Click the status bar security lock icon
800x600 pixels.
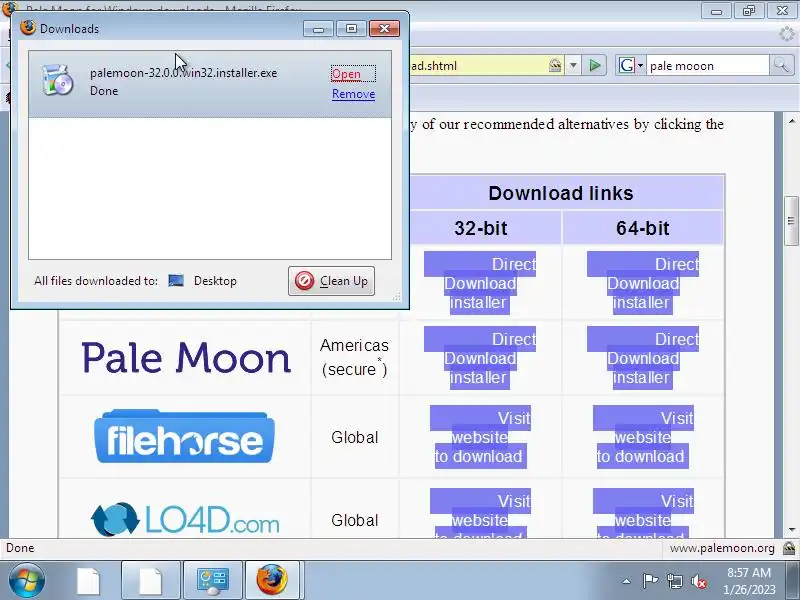point(789,548)
